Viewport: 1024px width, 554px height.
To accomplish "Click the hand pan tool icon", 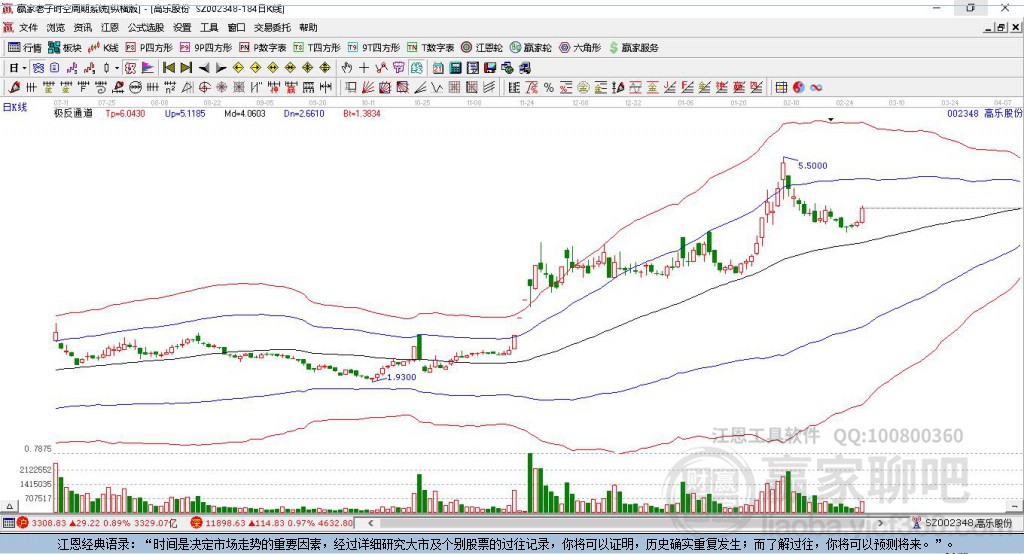I will 346,68.
